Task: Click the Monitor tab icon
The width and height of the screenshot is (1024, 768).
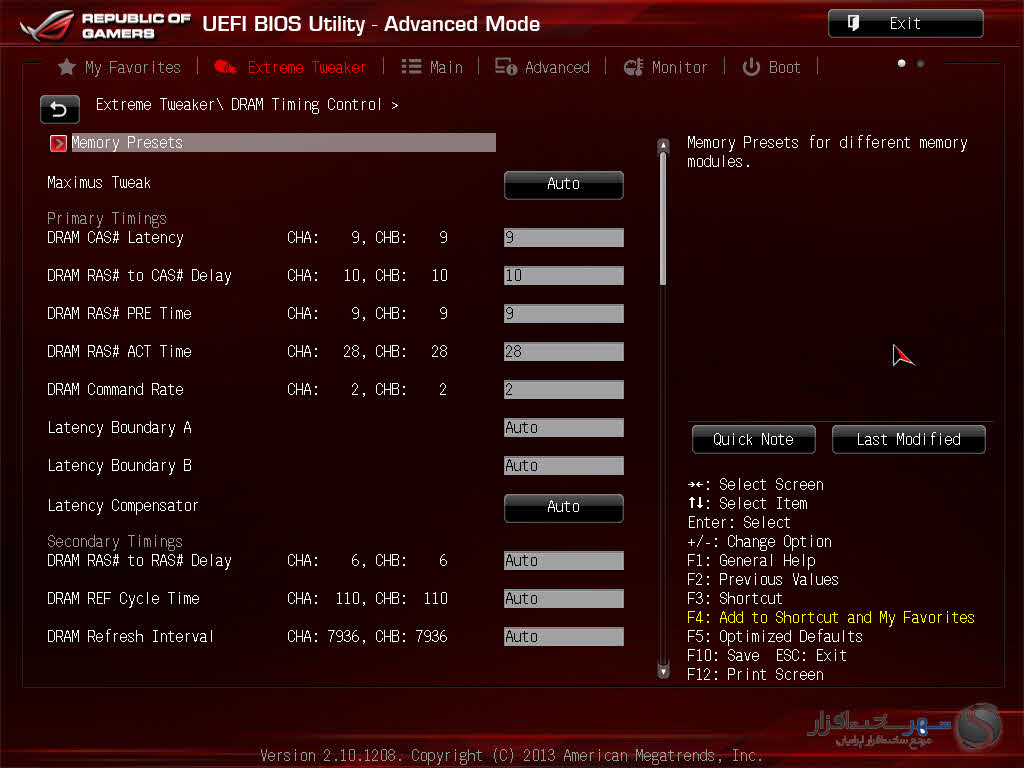Action: pyautogui.click(x=633, y=67)
